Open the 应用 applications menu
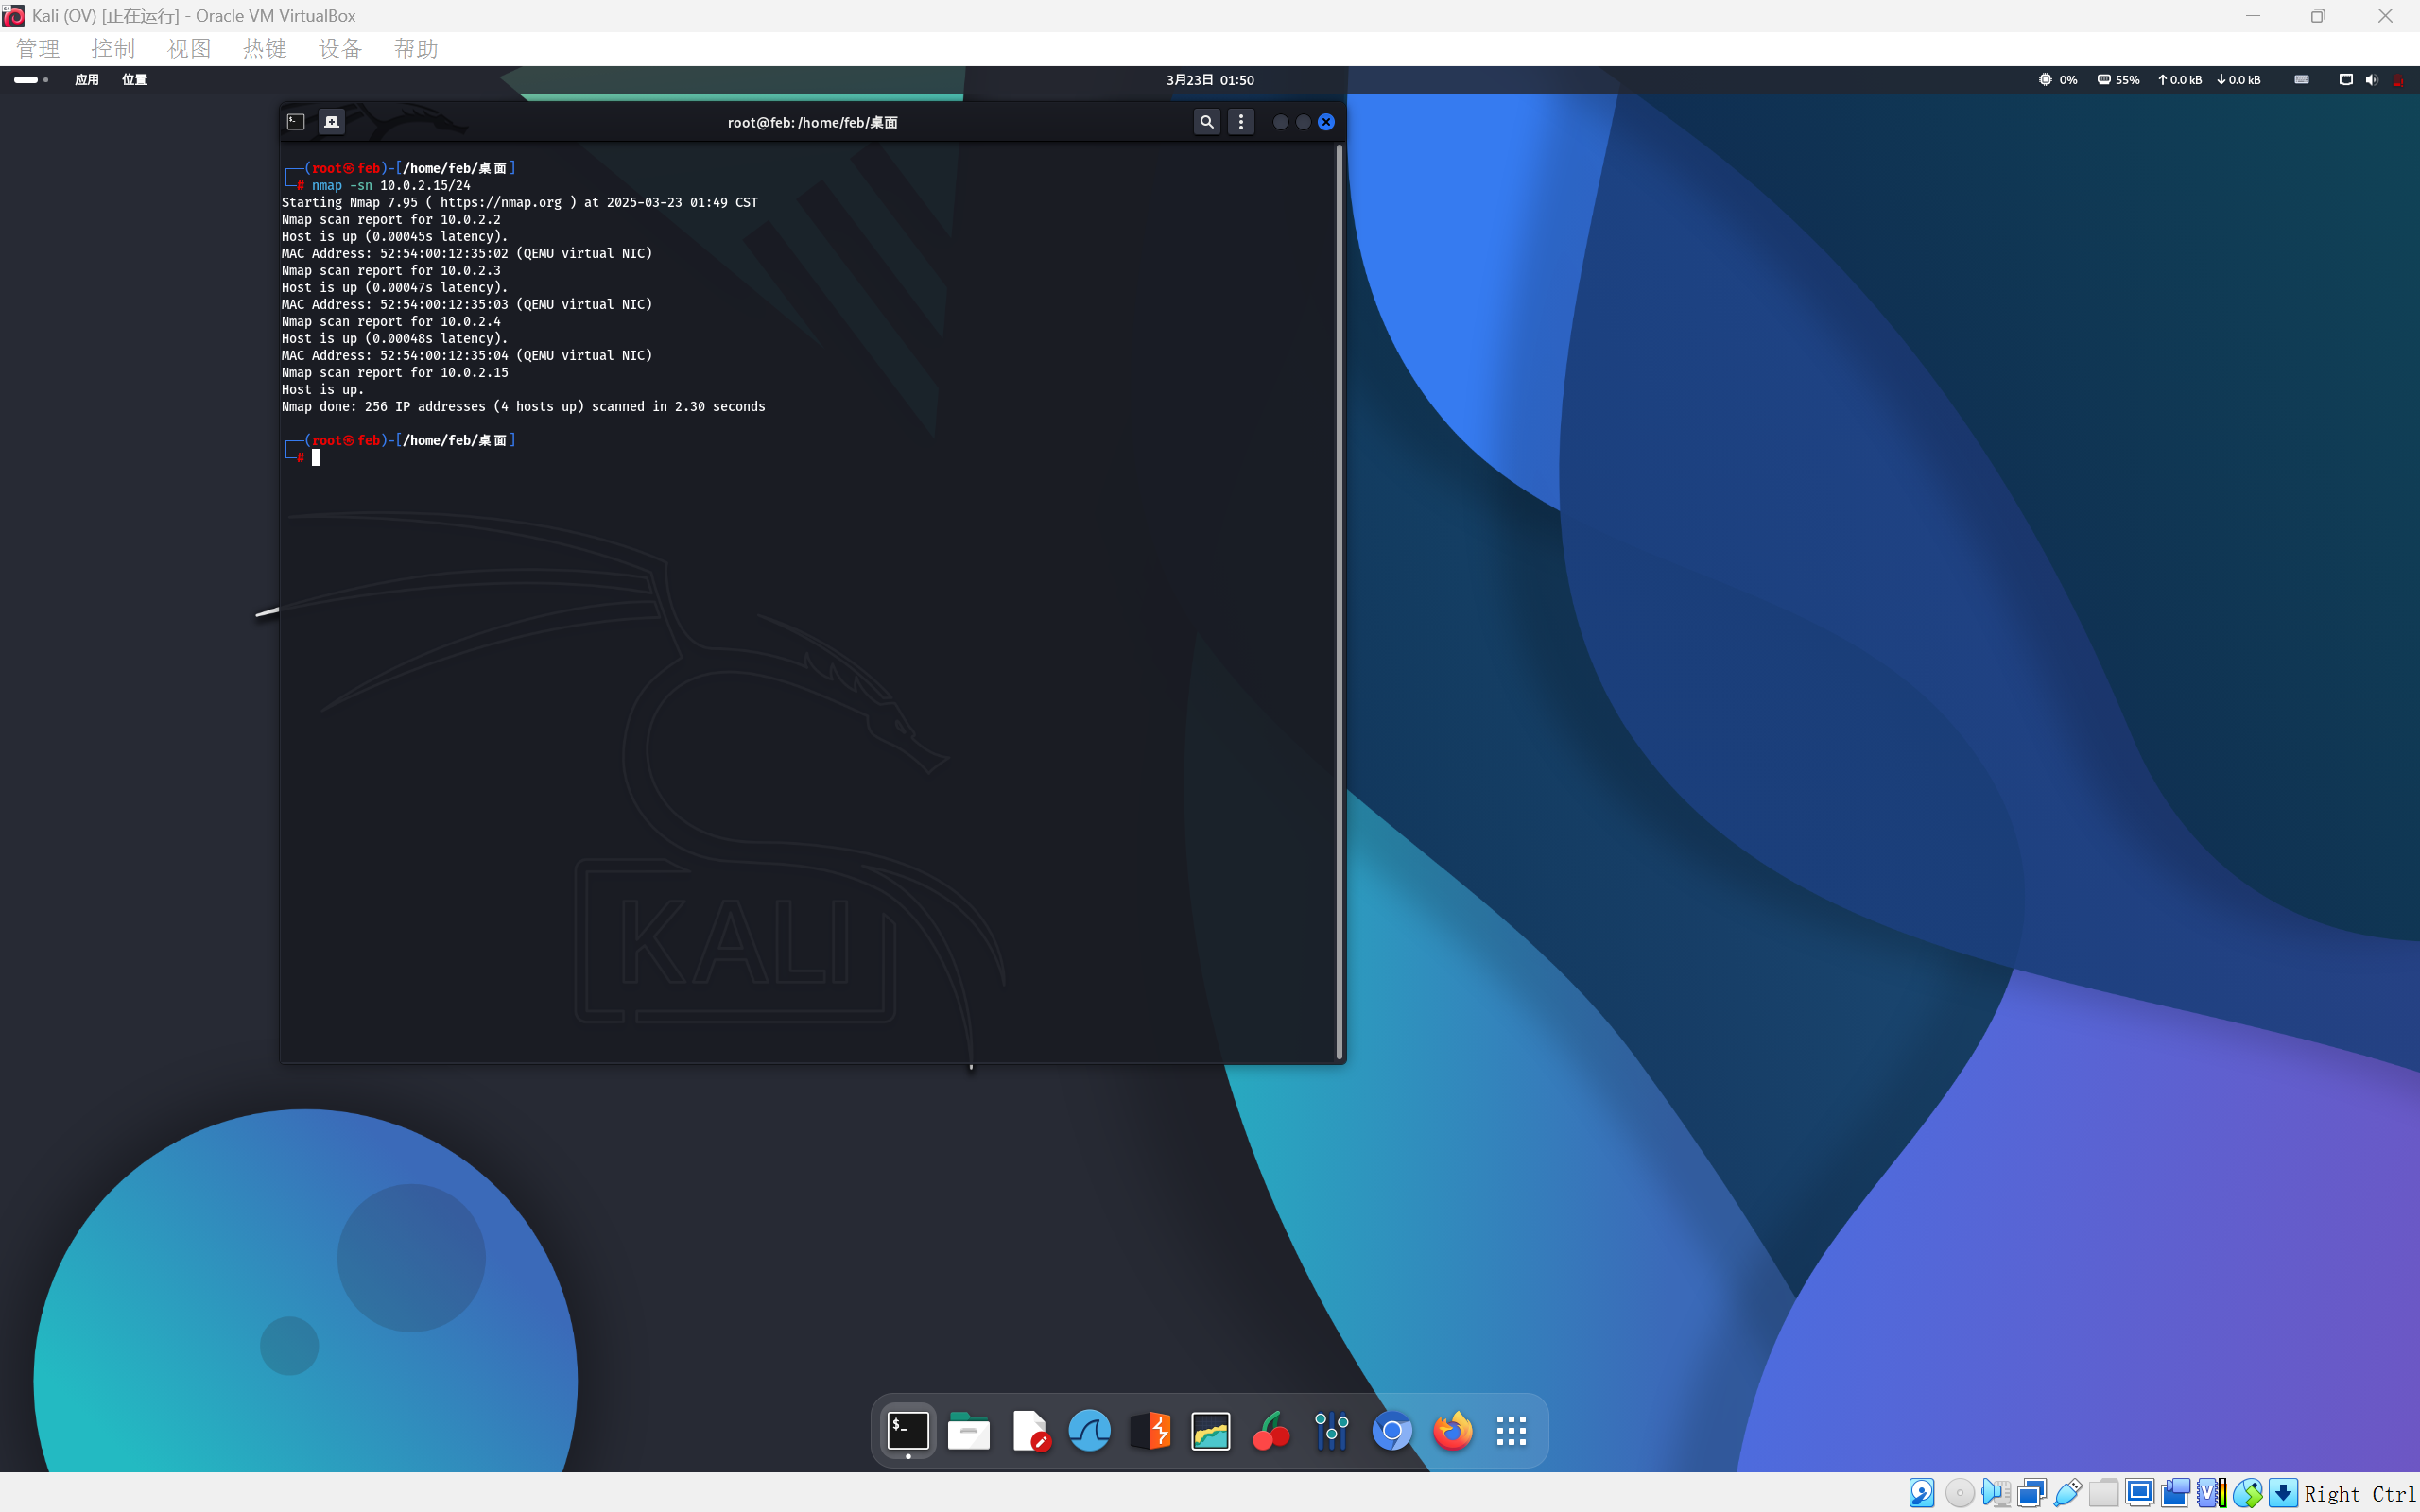Viewport: 2420px width, 1512px height. click(x=87, y=80)
